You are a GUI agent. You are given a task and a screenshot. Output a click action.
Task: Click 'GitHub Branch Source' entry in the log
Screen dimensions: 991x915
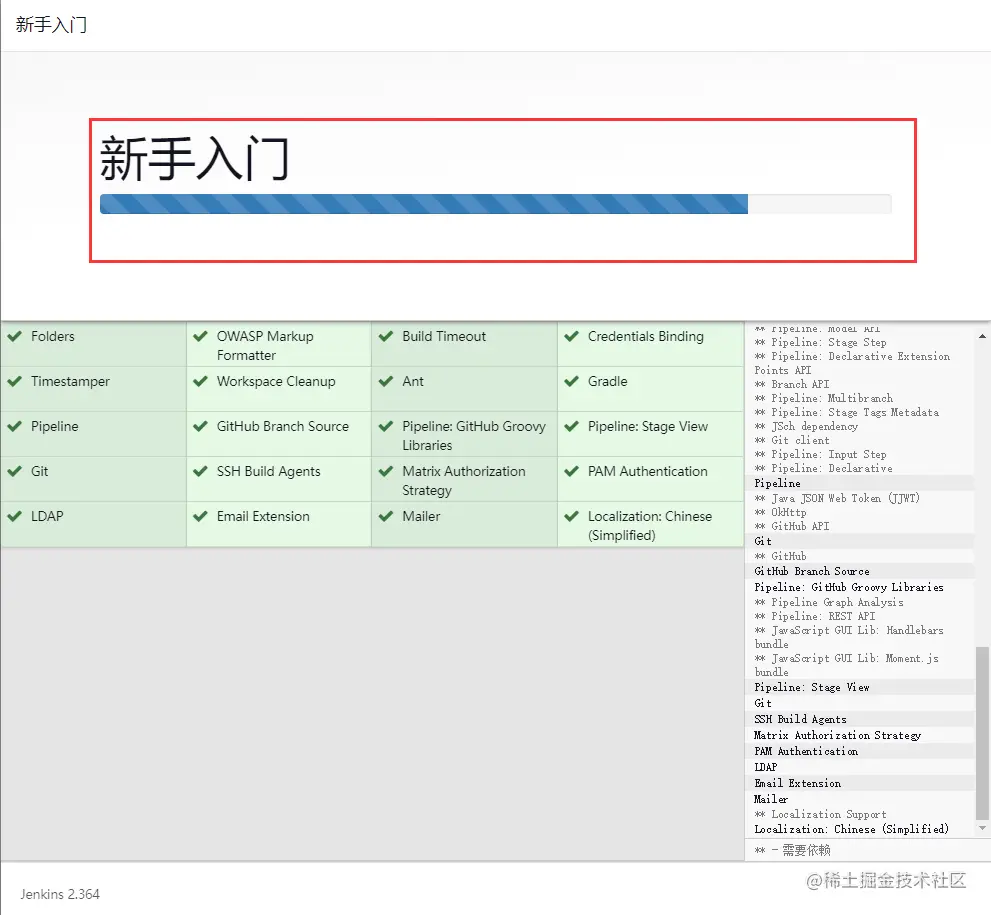[x=812, y=571]
